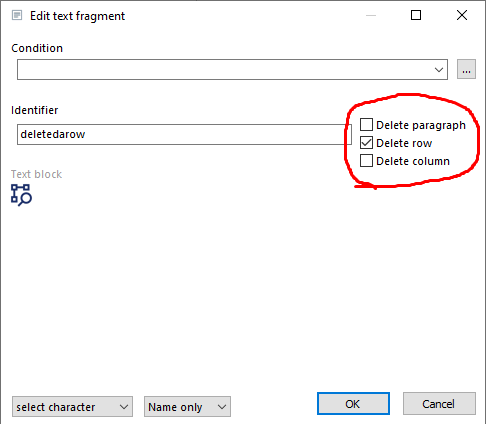Focus the Identifier field containing deletedarow

184,134
